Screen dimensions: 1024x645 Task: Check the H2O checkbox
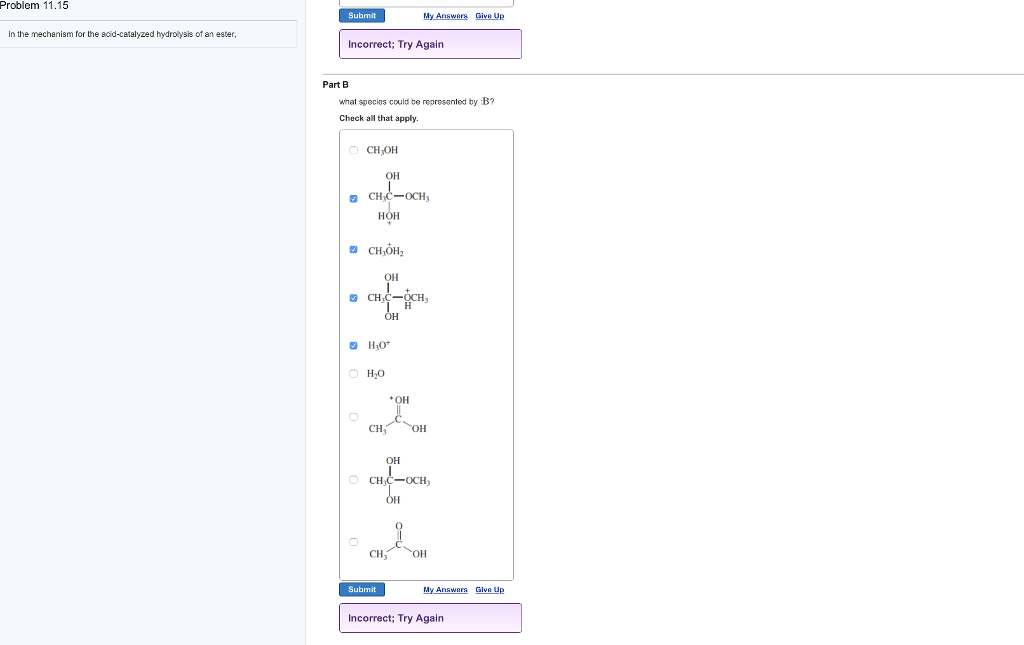pos(353,373)
